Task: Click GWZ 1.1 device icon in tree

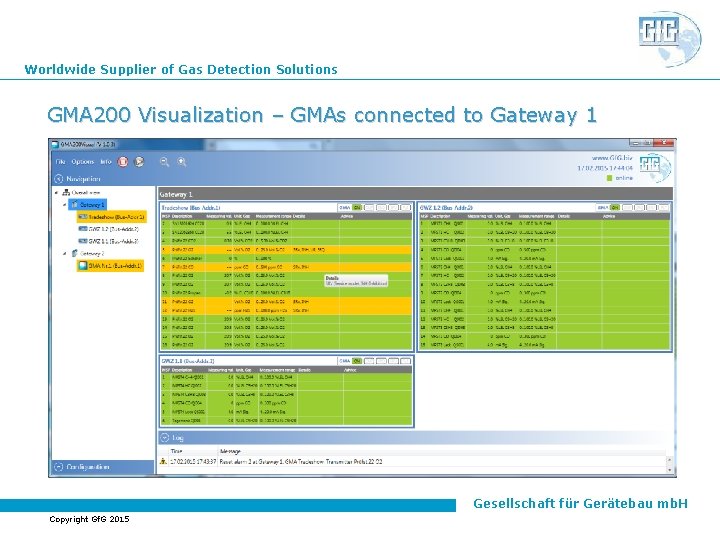Action: 83,241
